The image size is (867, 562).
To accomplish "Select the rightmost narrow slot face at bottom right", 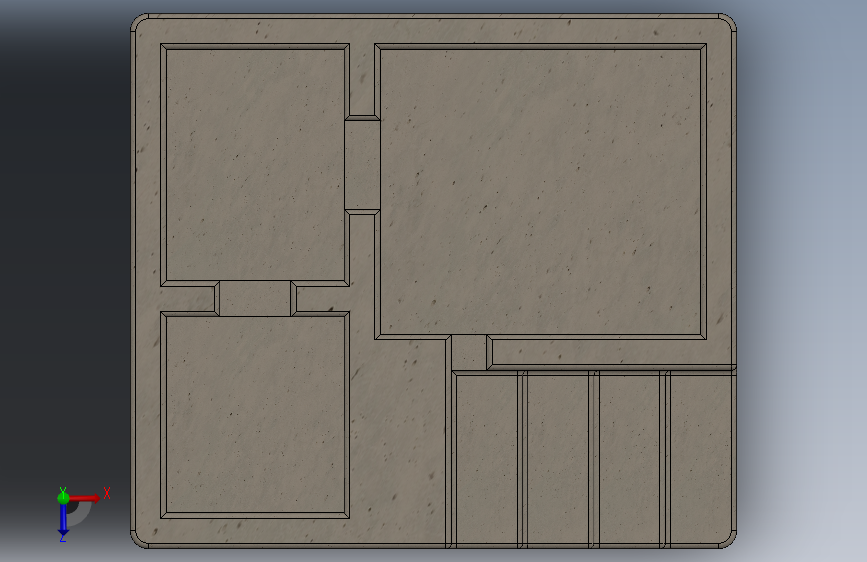I will click(x=700, y=460).
